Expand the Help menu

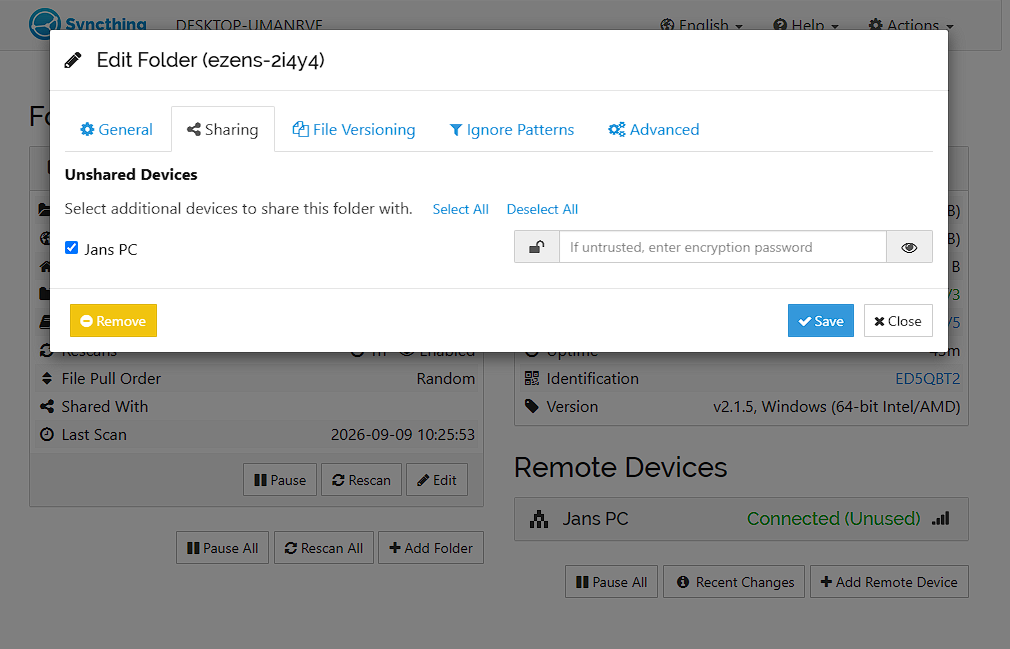coord(806,25)
